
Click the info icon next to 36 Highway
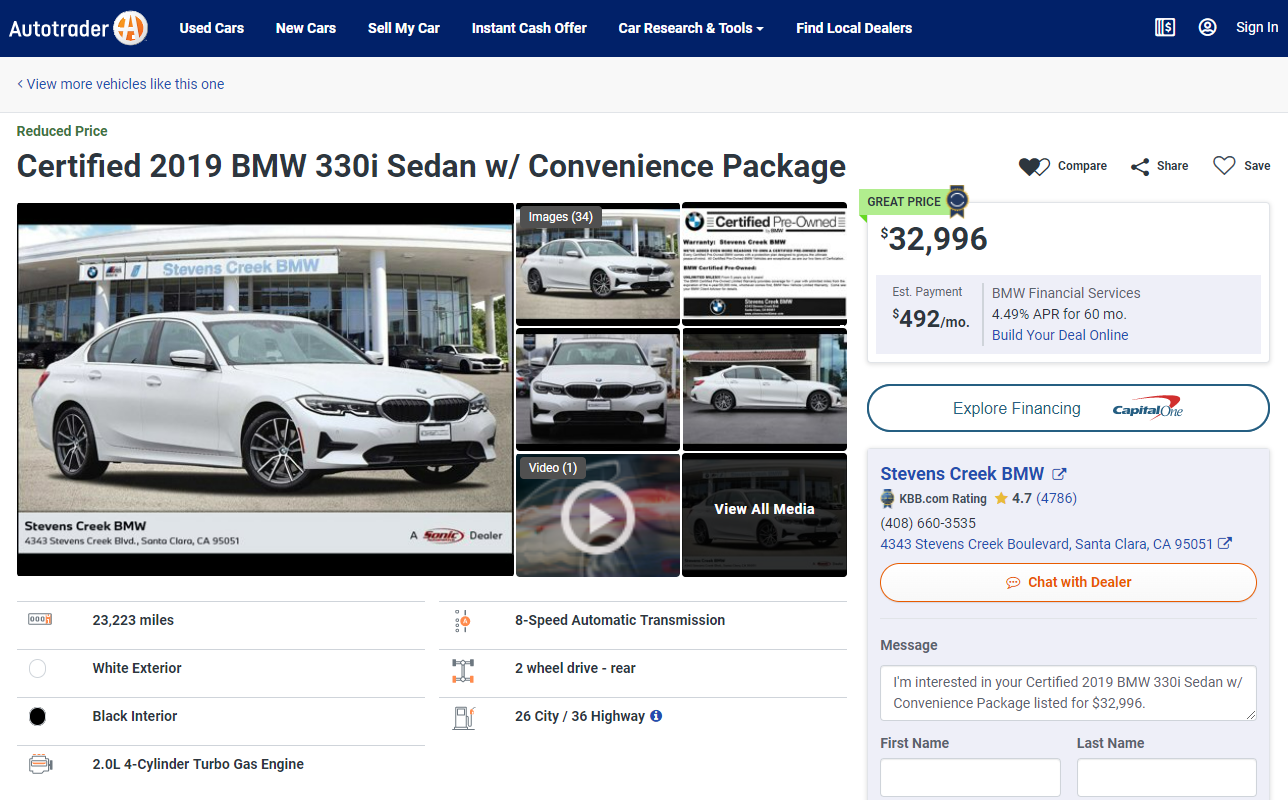coord(656,716)
